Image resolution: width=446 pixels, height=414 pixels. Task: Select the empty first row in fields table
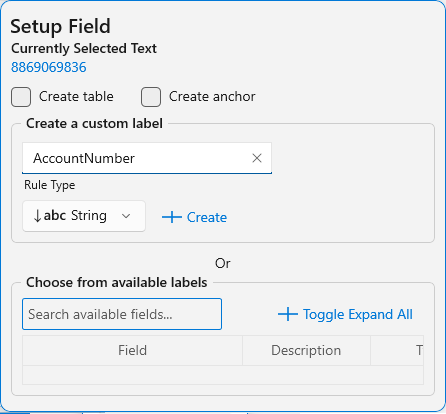[223, 375]
